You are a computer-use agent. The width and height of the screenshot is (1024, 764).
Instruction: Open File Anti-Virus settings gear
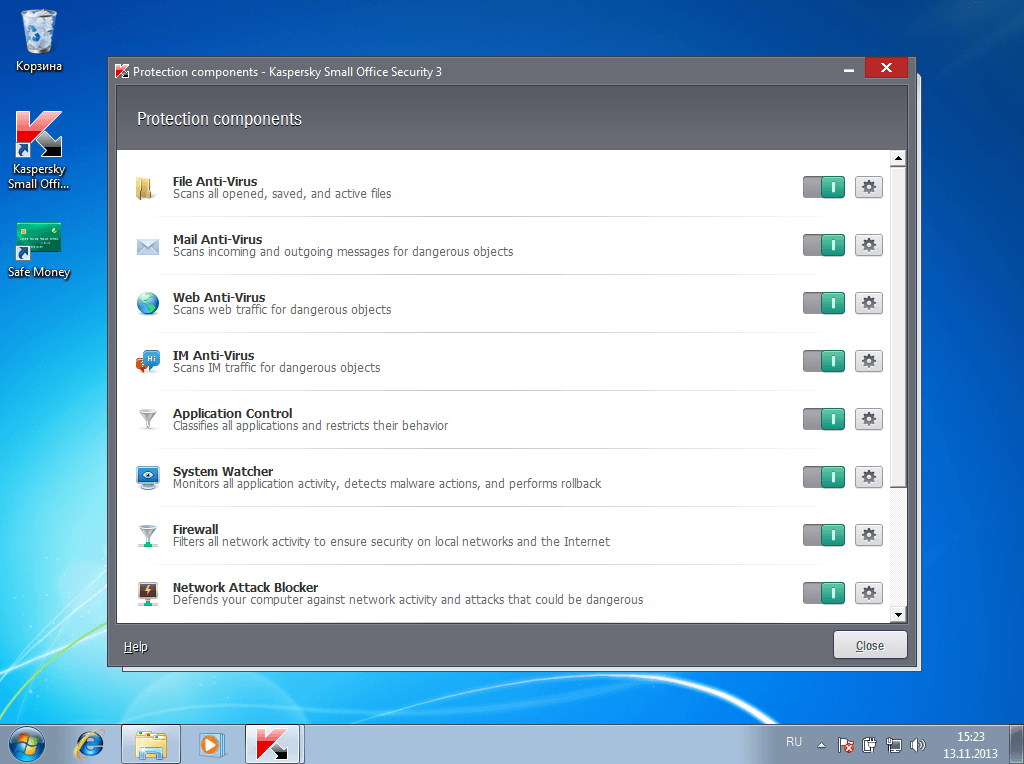click(869, 187)
